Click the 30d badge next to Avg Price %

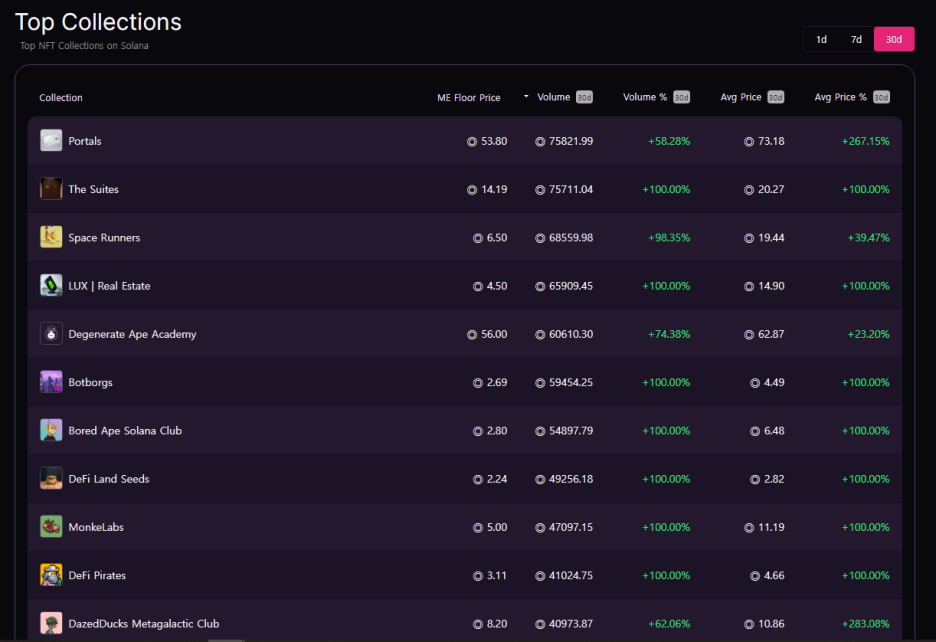click(881, 97)
